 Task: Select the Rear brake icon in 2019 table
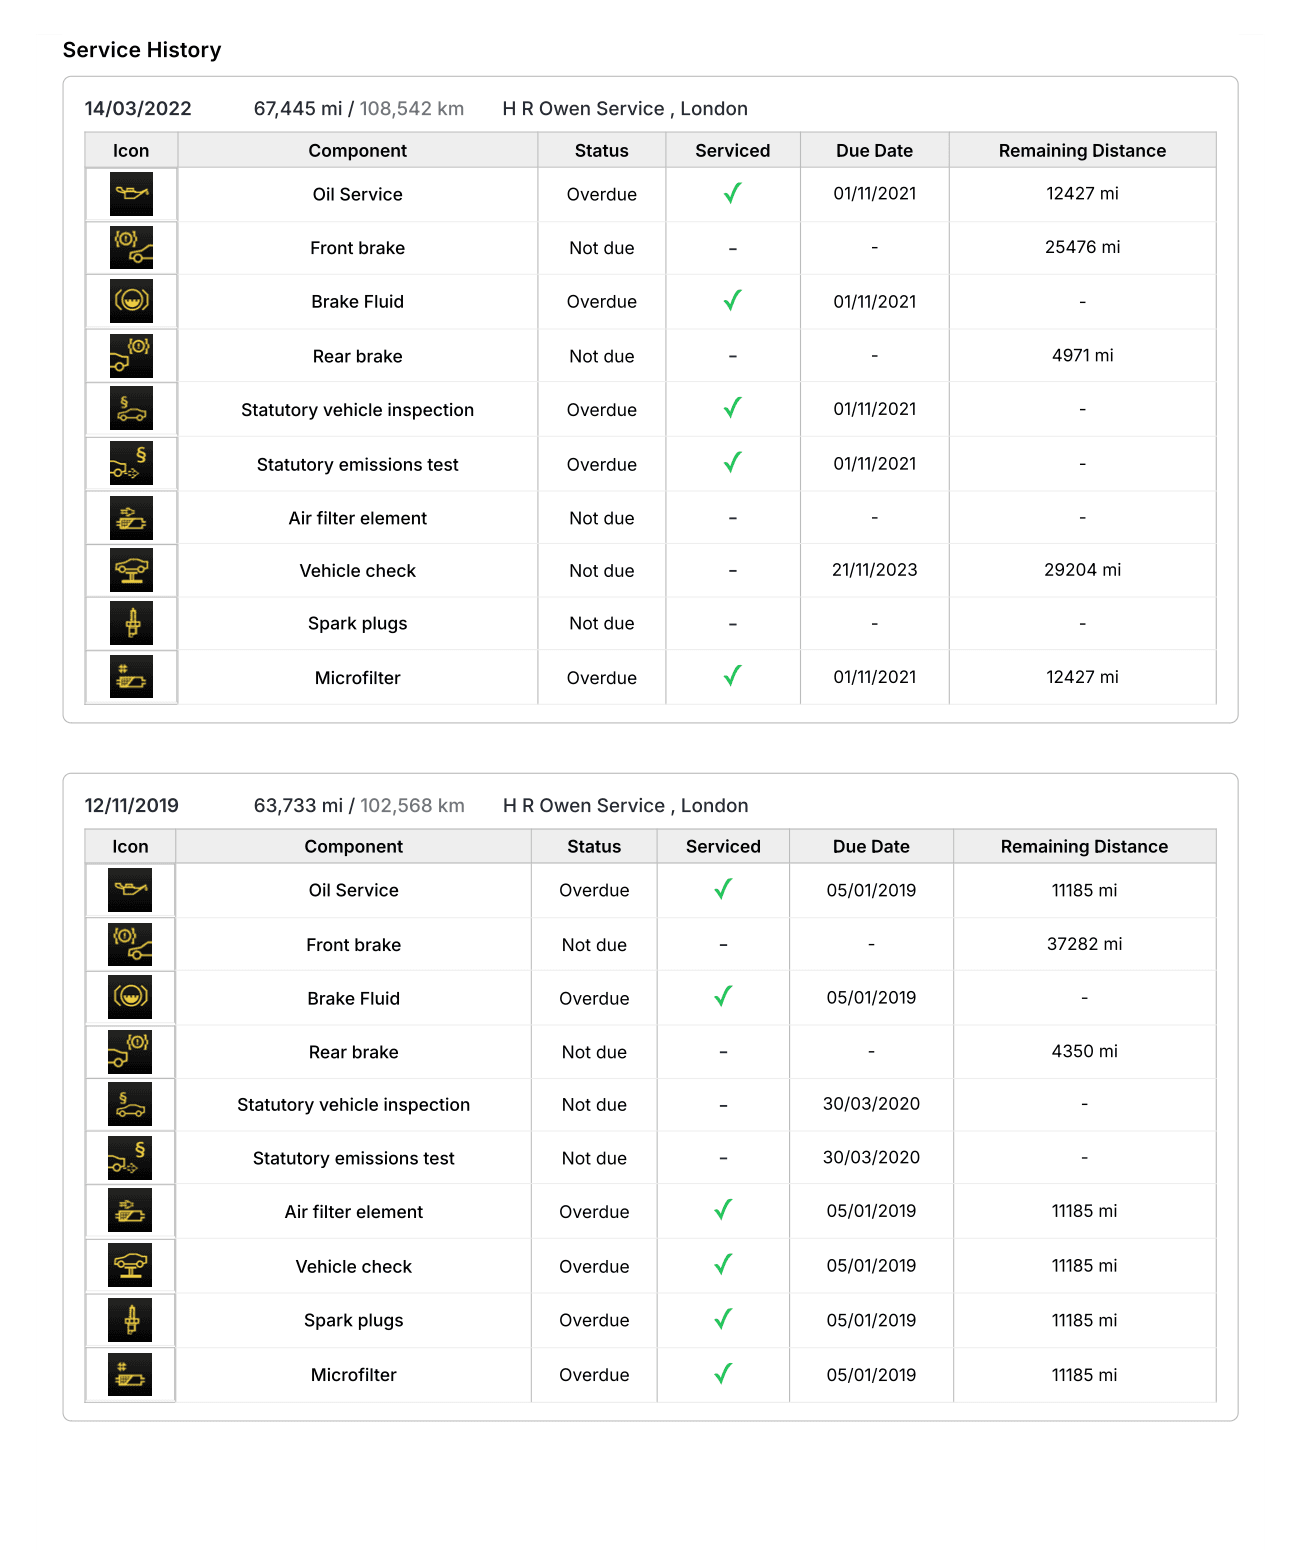129,1051
